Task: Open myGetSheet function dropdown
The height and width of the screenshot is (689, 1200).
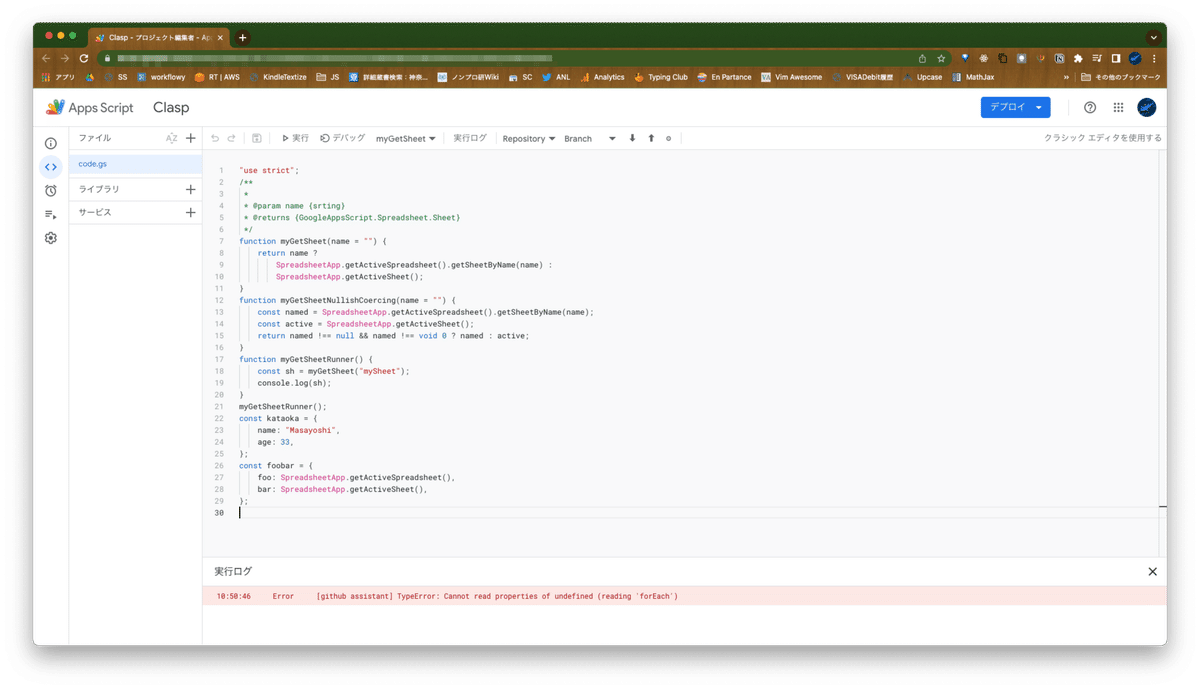Action: click(x=406, y=138)
